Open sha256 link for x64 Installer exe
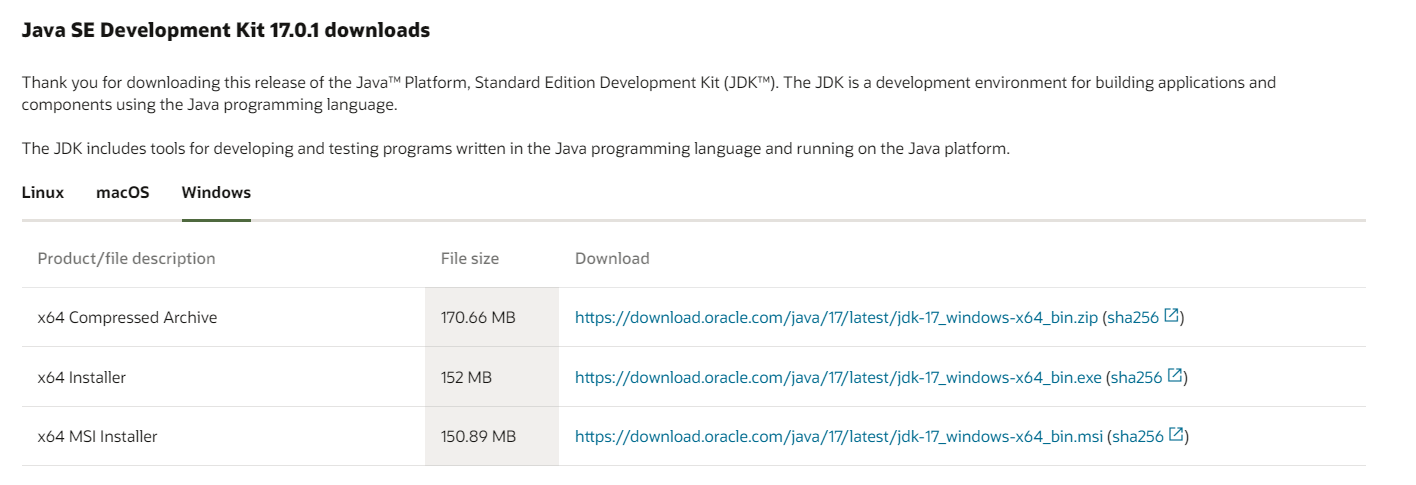This screenshot has width=1416, height=485. coord(1137,378)
